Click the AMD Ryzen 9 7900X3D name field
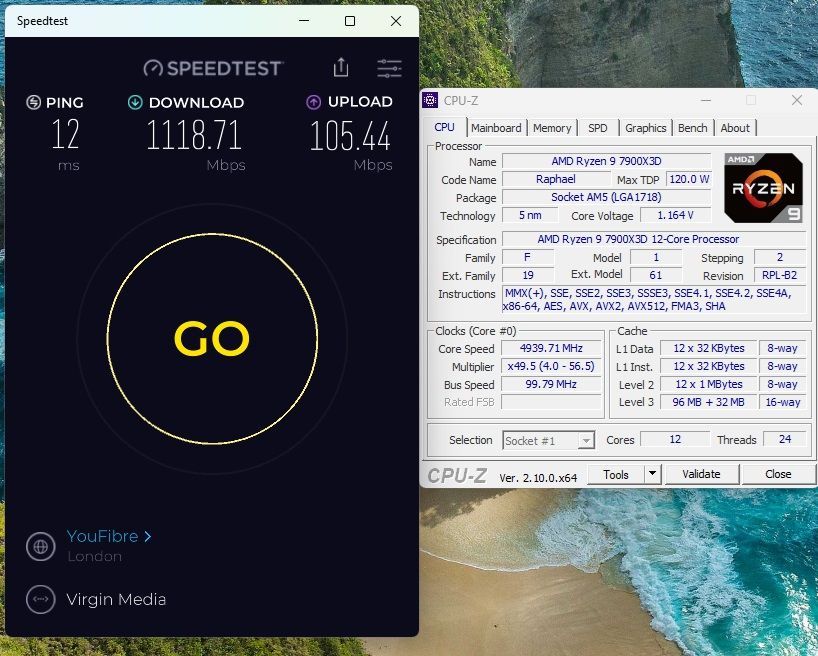This screenshot has height=656, width=818. click(606, 161)
